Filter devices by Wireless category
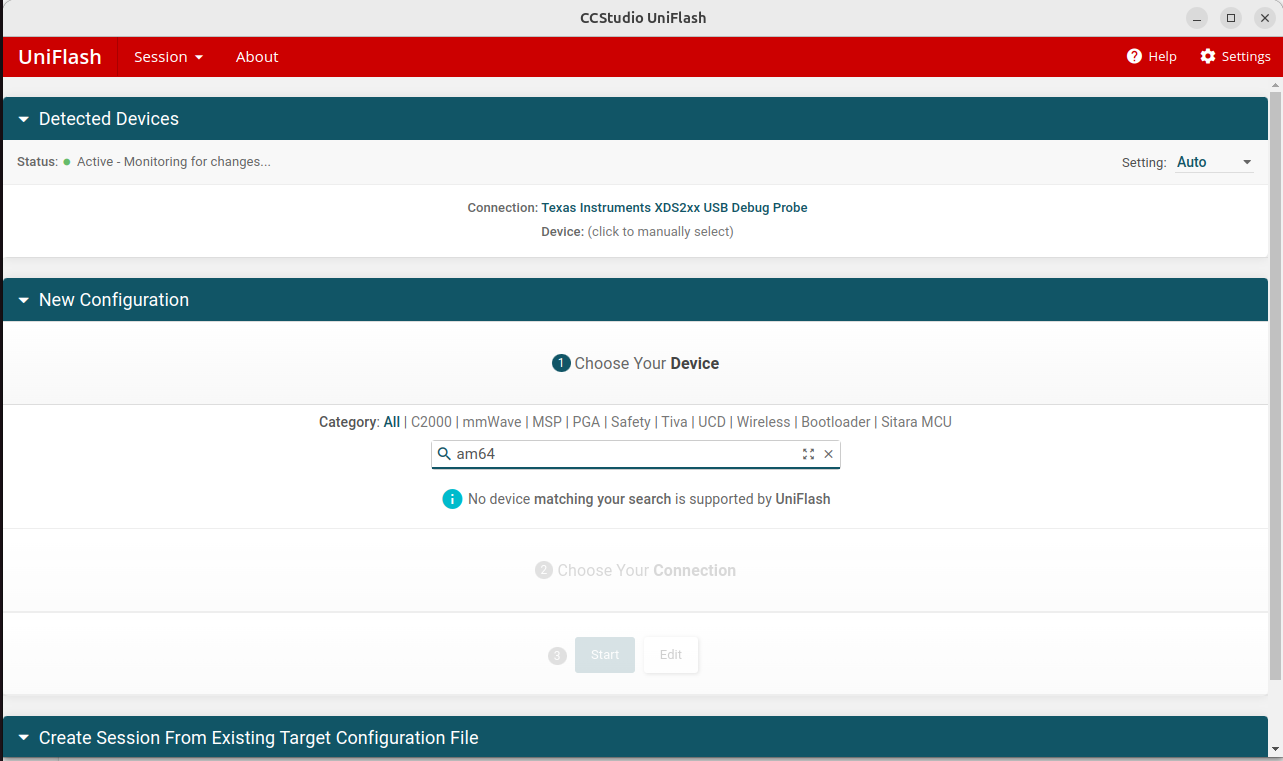Viewport: 1283px width, 761px height. click(x=764, y=422)
